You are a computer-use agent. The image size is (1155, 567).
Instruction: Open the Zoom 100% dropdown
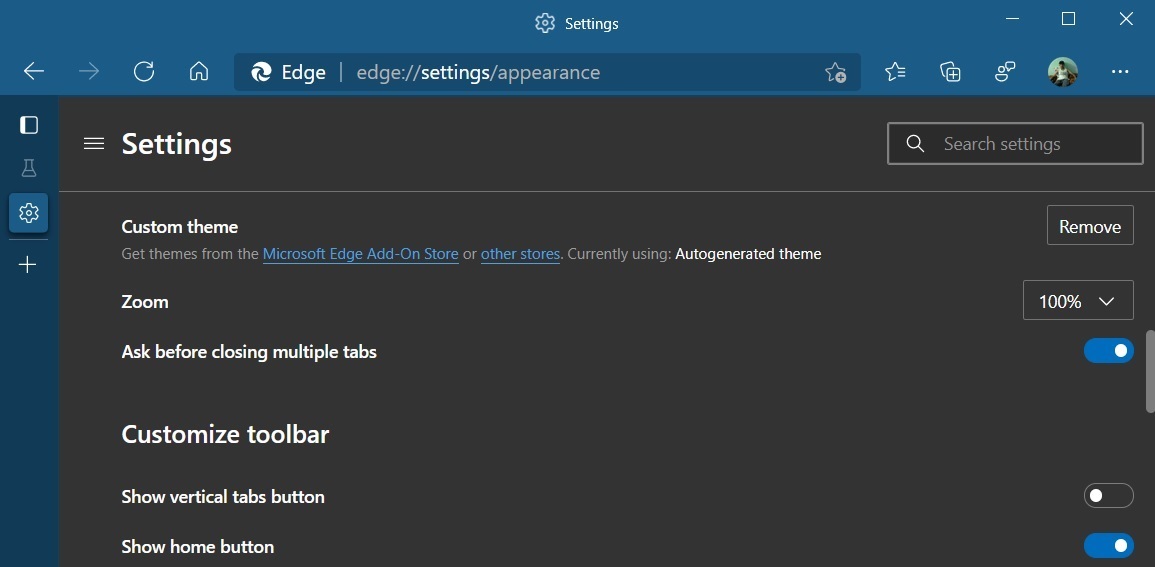click(1077, 301)
